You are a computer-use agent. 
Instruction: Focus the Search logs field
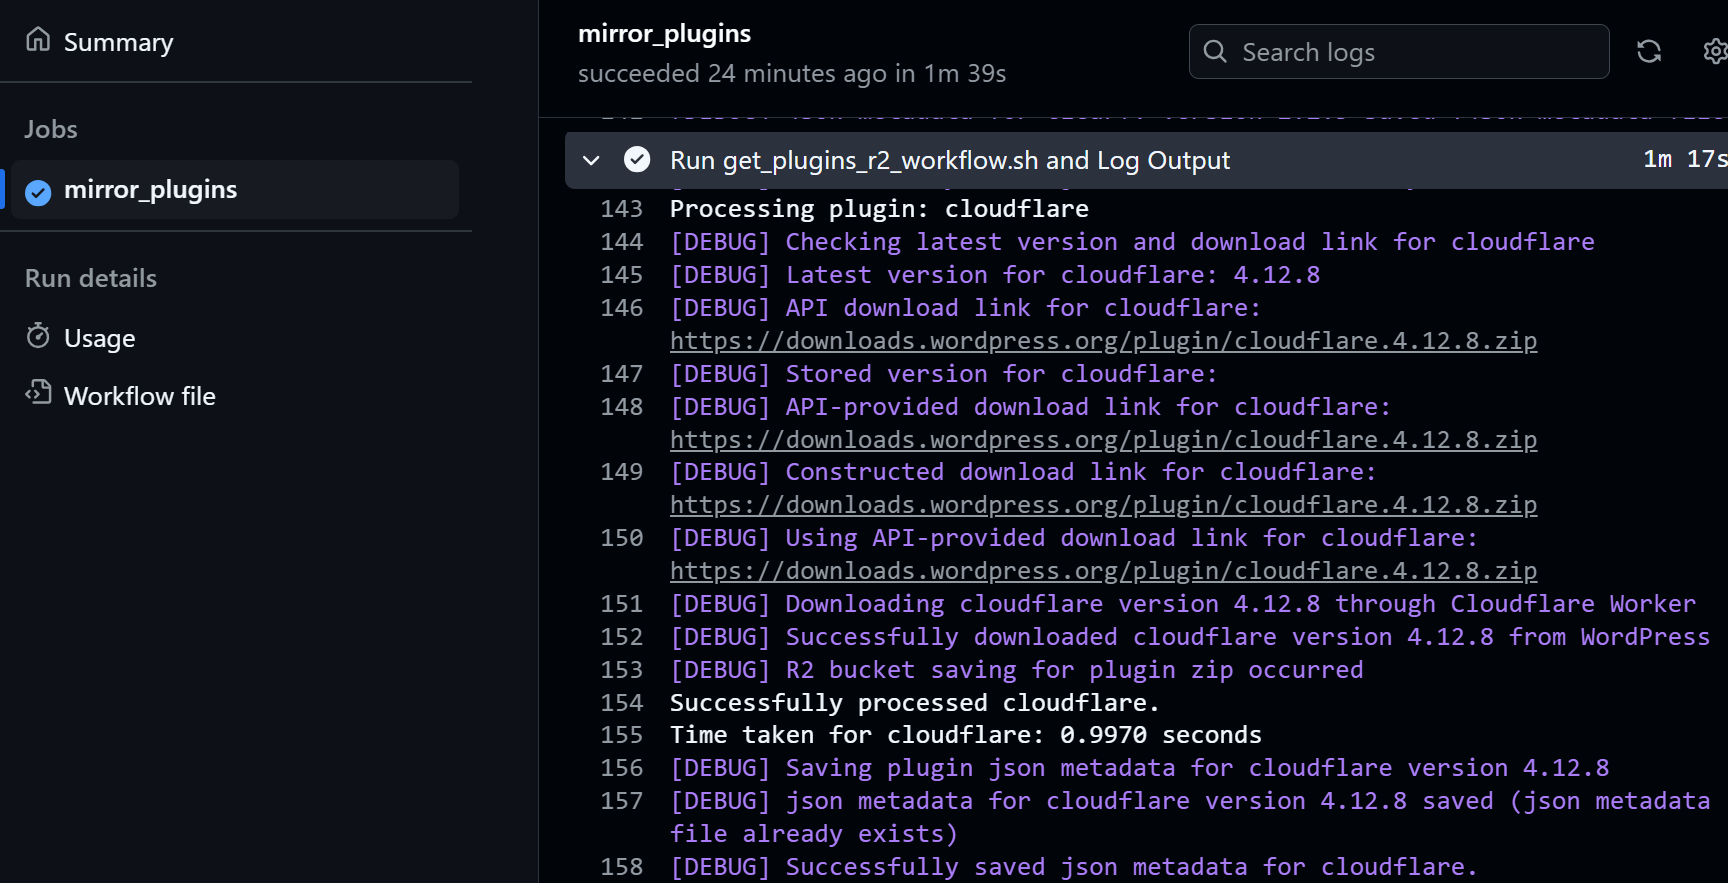[x=1398, y=52]
